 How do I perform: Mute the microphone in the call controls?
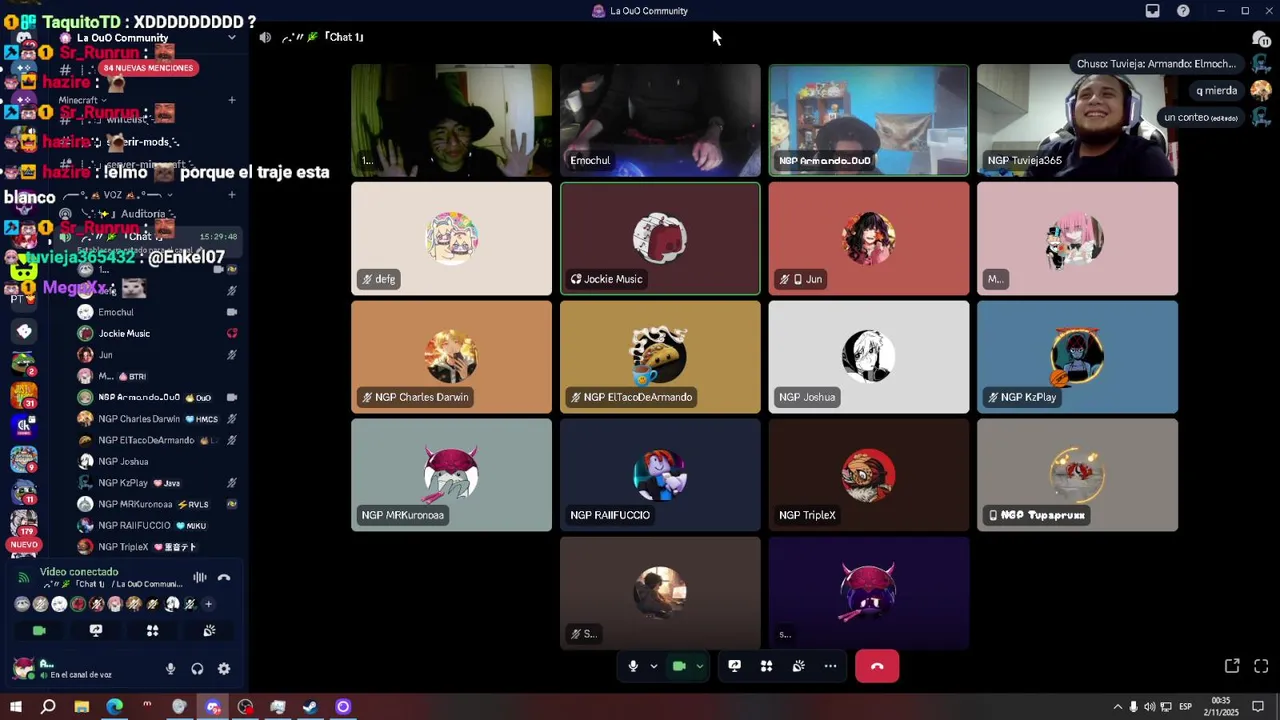coord(633,666)
